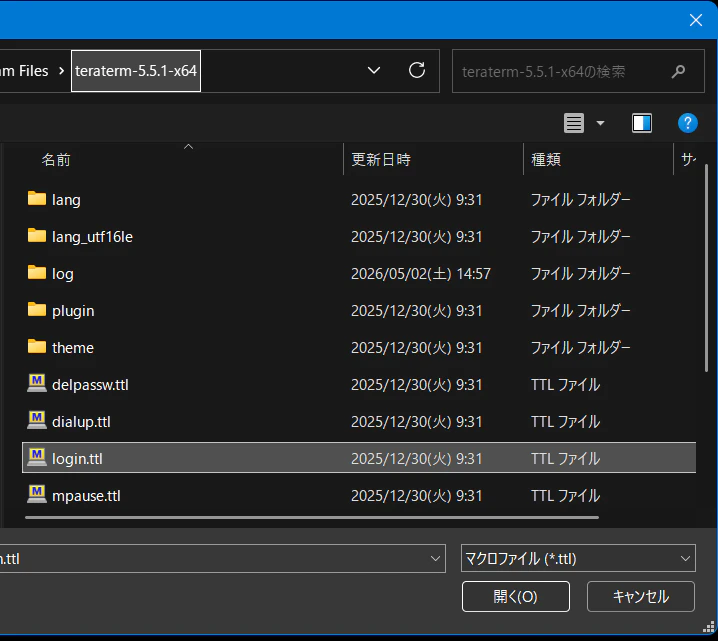
Task: Select the mpause.ttl file name
Action: point(86,496)
